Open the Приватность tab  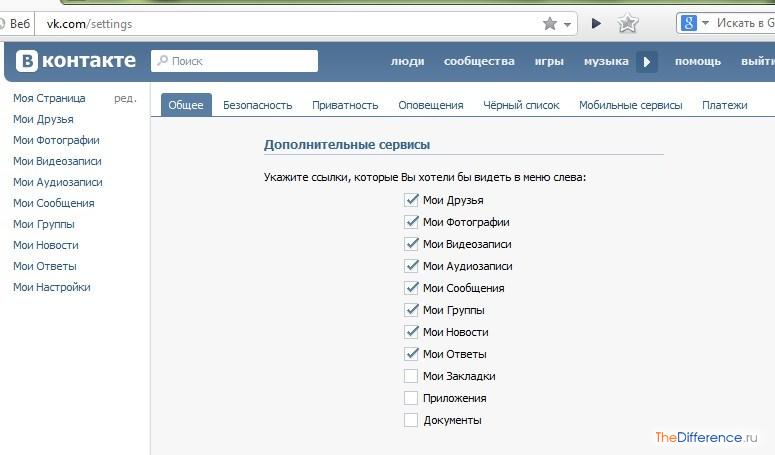345,105
